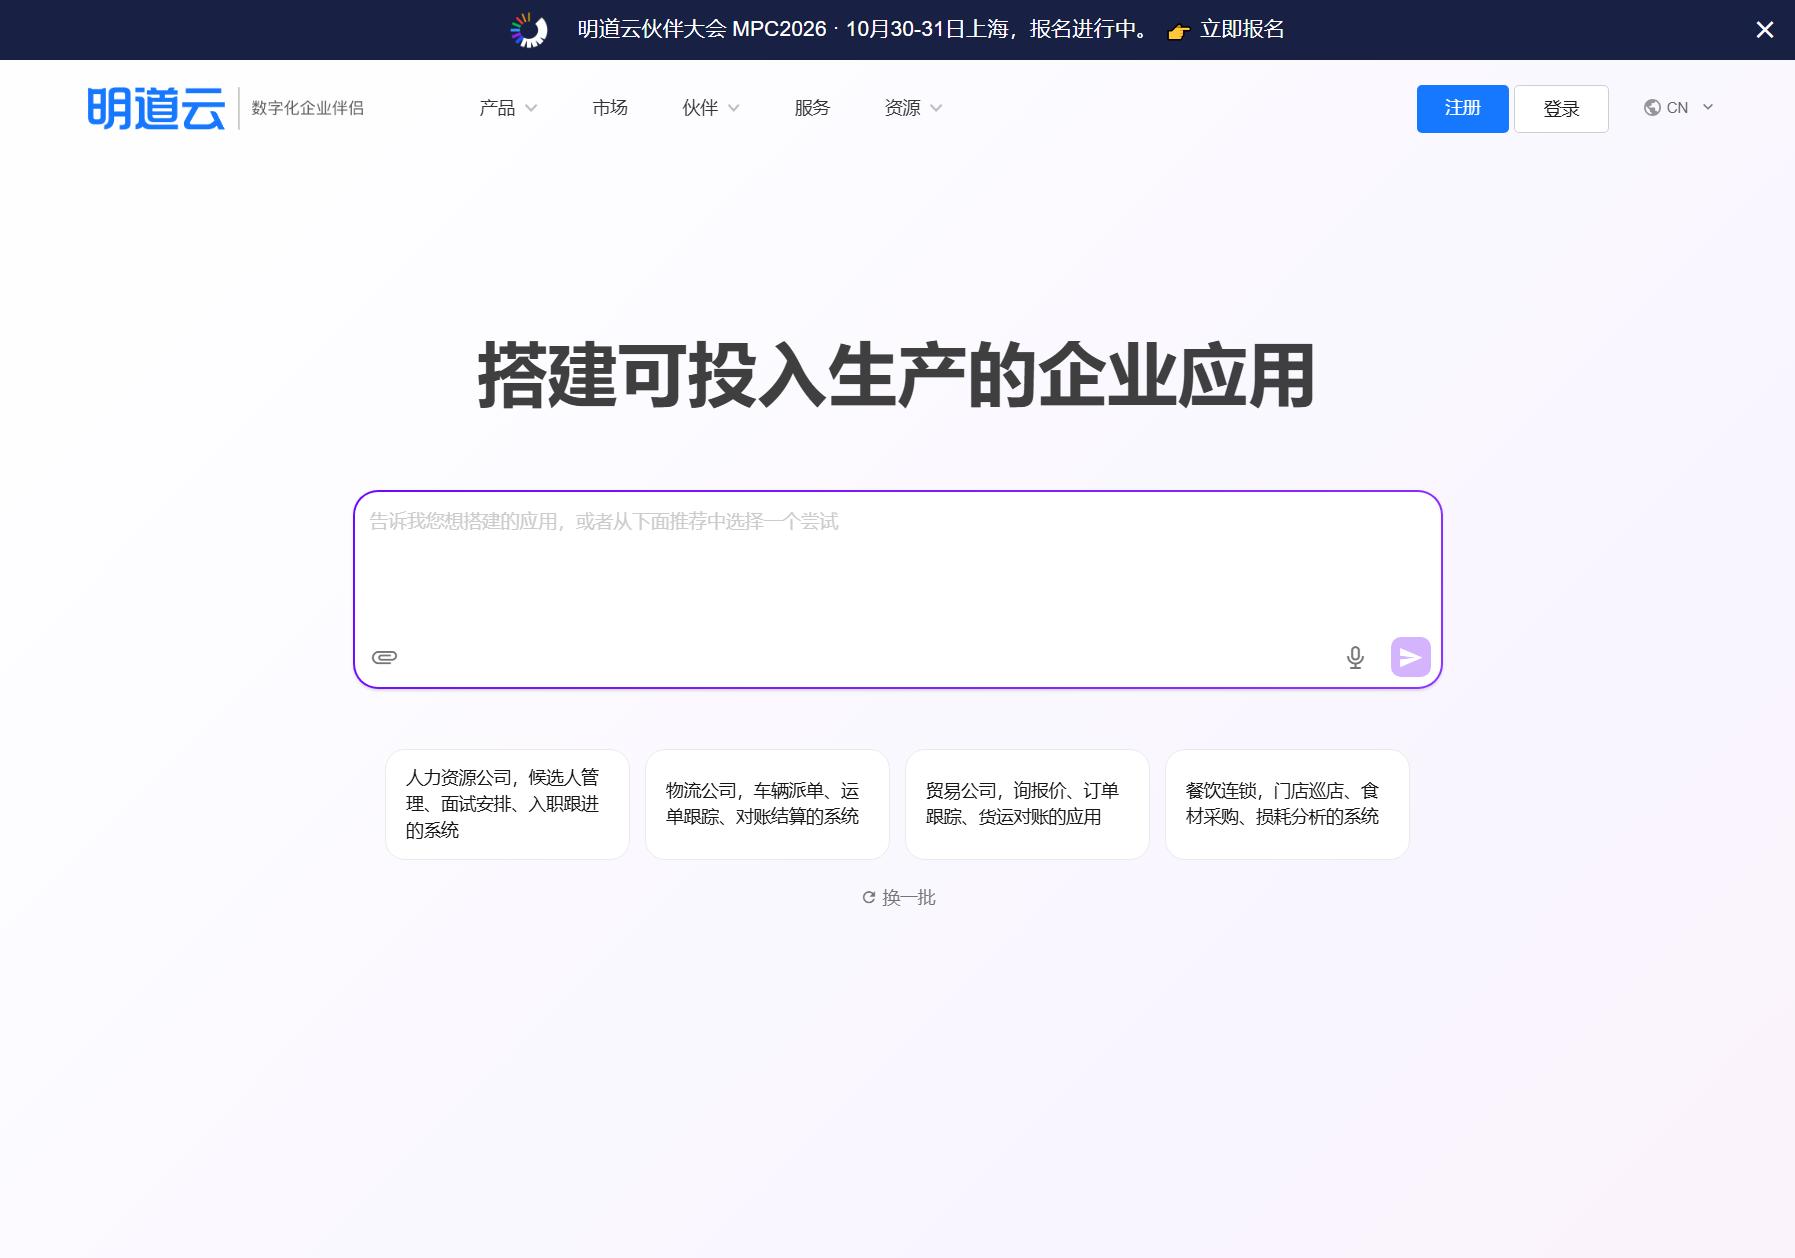The height and width of the screenshot is (1258, 1795).
Task: Click the 立即报名 link in banner
Action: [x=1242, y=30]
